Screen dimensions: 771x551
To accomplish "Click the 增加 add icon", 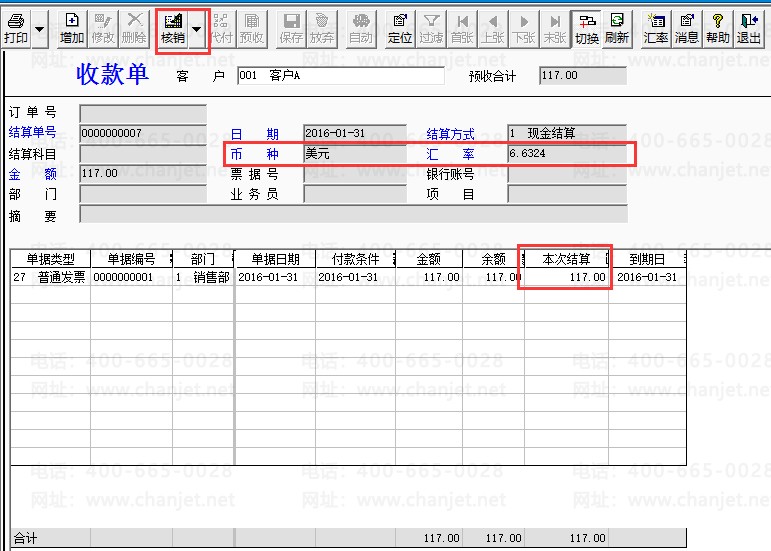I will 72,29.
